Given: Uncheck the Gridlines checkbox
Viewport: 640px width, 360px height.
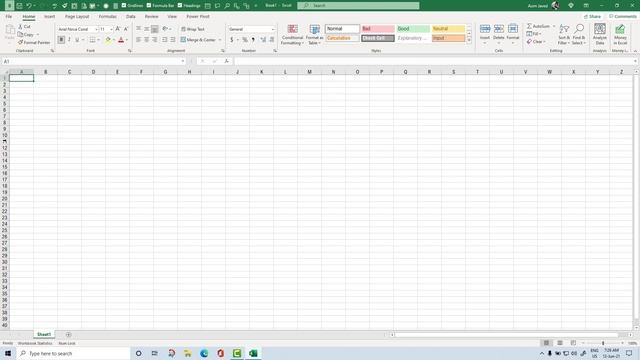Looking at the screenshot, I should tap(124, 5).
